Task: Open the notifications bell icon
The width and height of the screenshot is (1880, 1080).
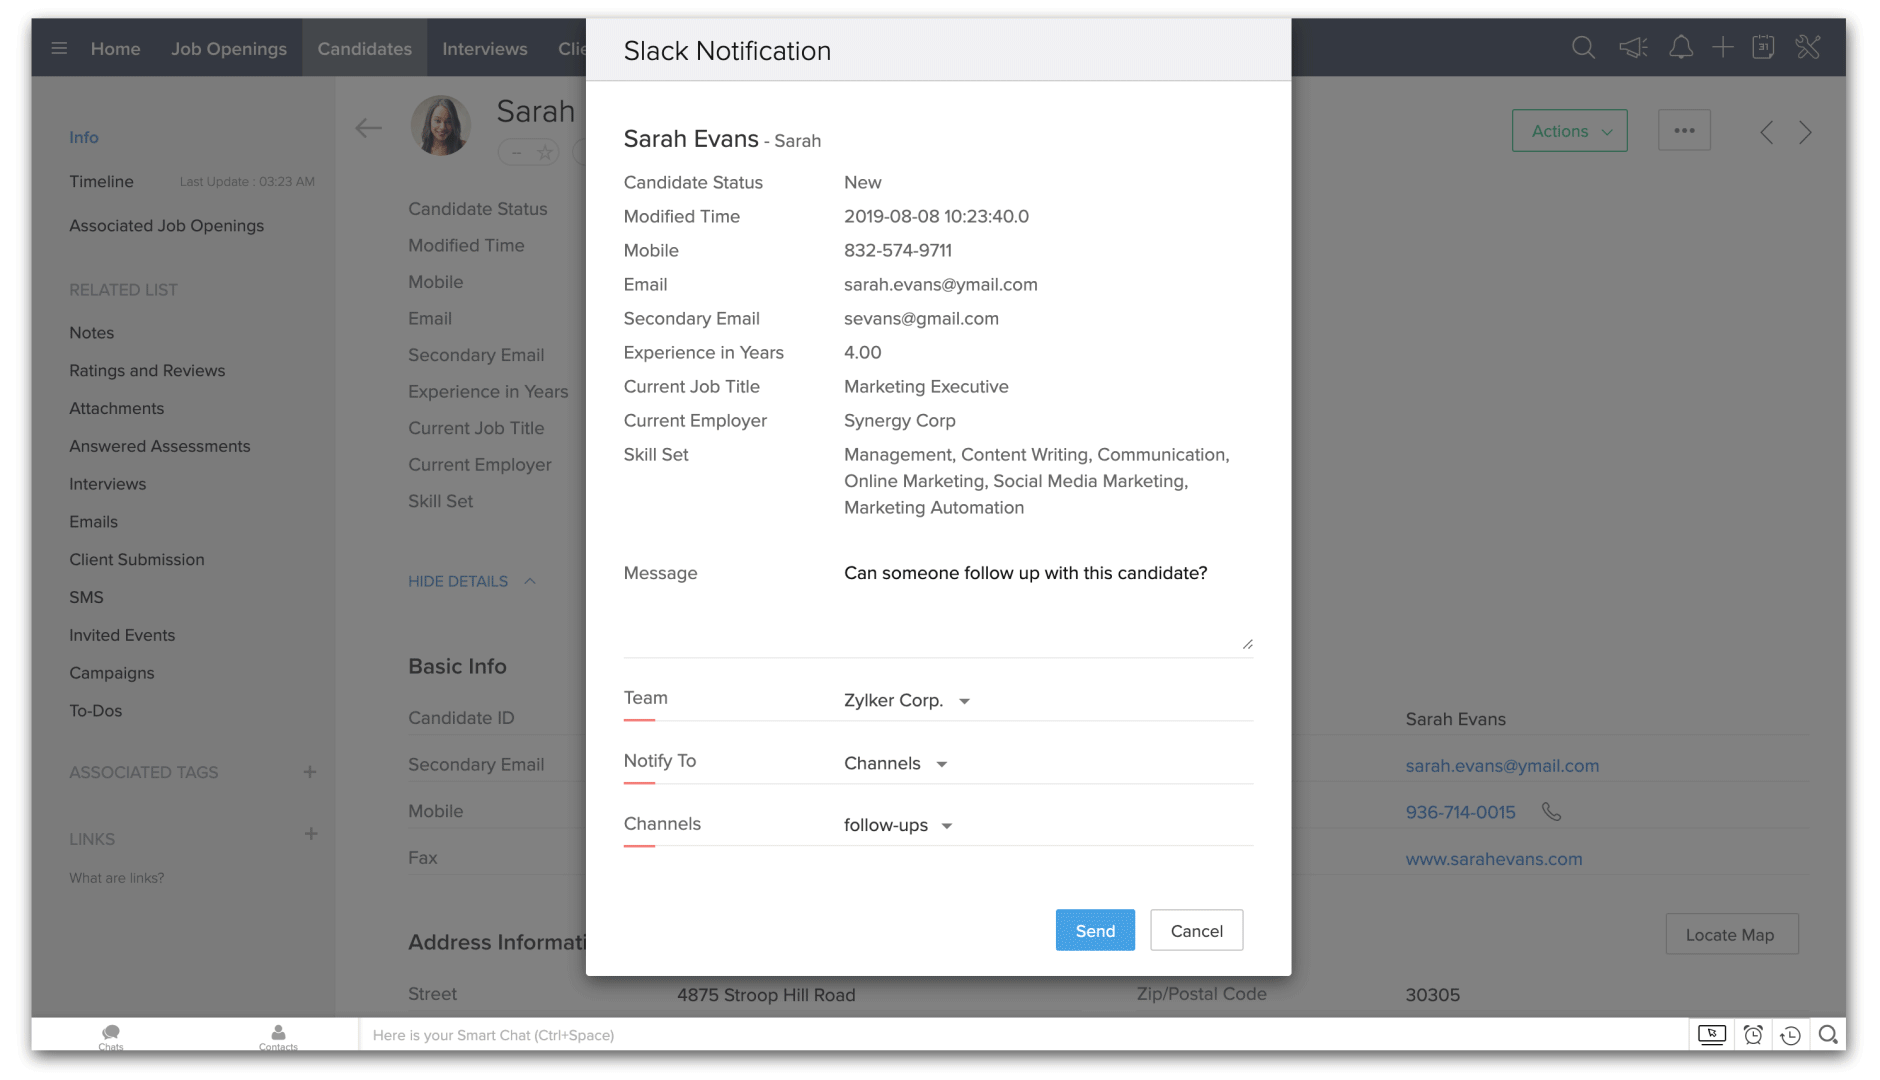Action: click(x=1681, y=48)
